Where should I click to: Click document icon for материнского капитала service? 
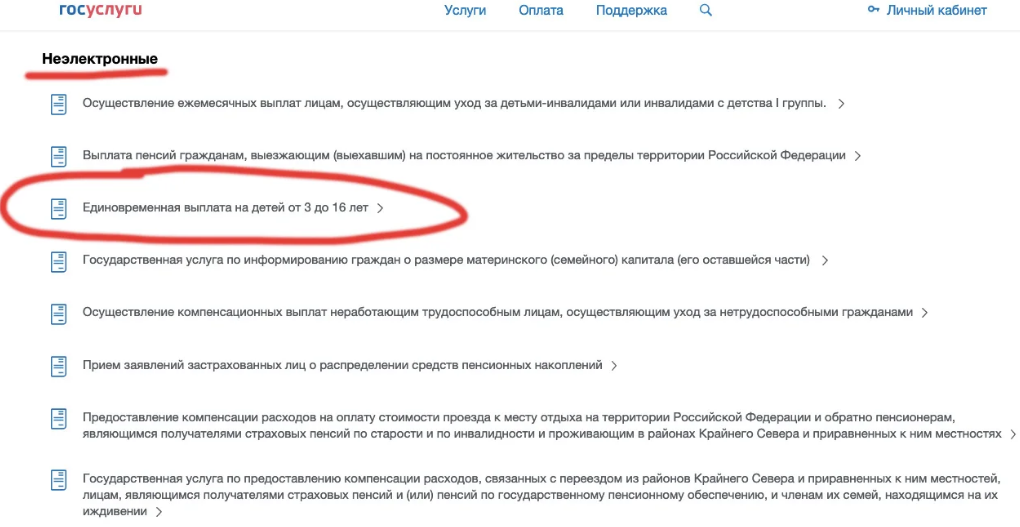[59, 261]
